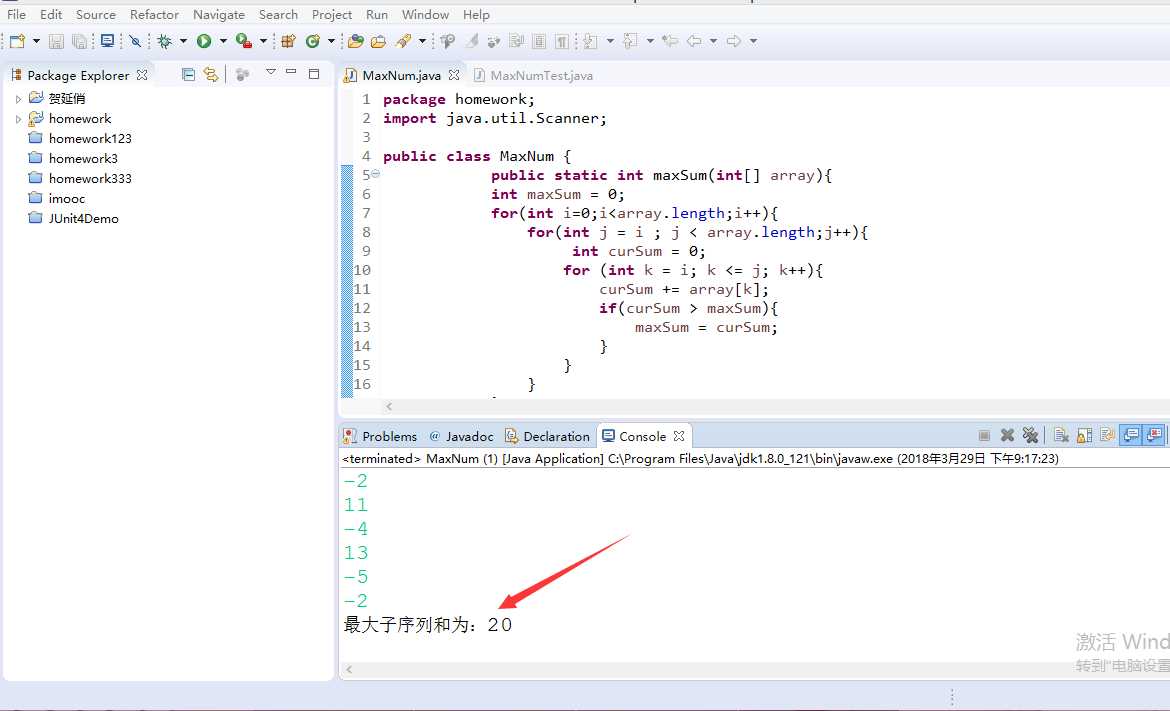Click the Next Annotation icon

click(x=590, y=41)
